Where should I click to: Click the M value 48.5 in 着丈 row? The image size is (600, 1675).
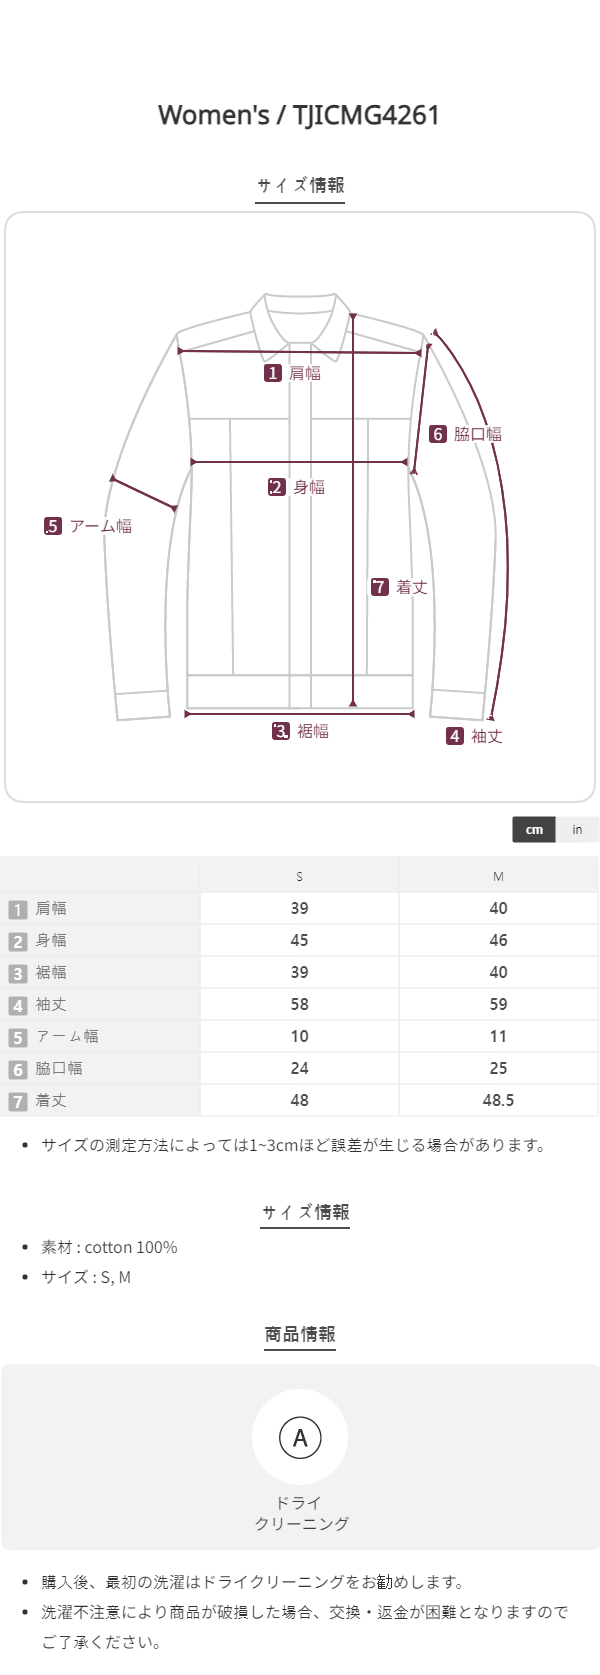[498, 1100]
